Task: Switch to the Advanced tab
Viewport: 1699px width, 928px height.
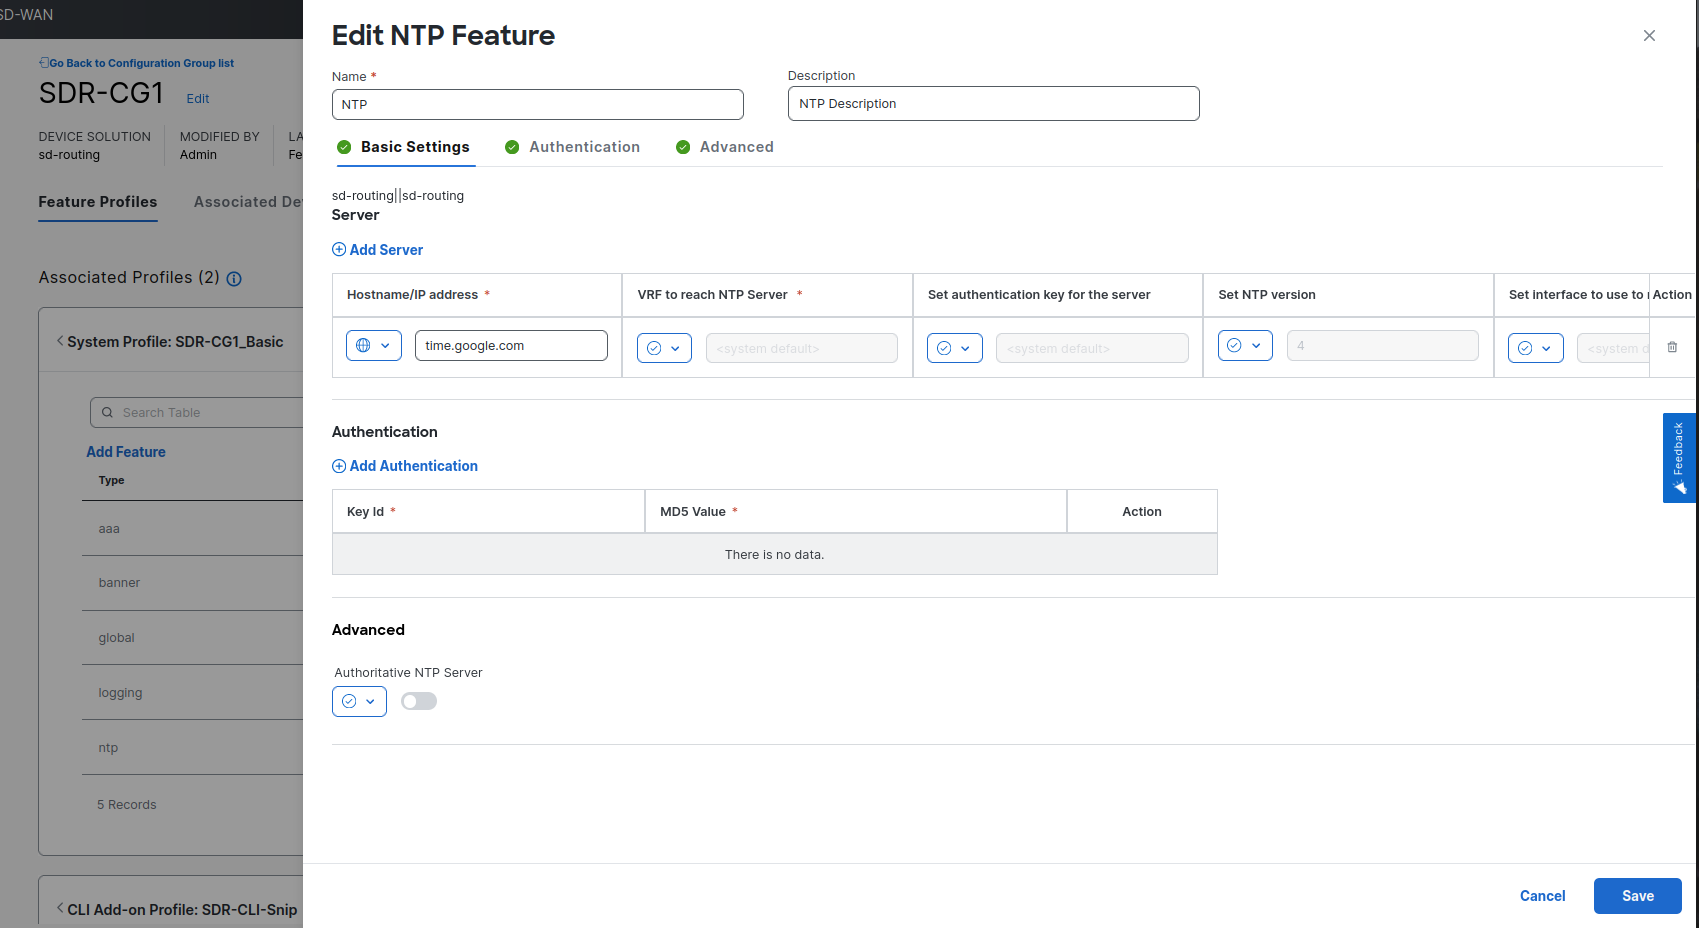Action: [x=736, y=147]
